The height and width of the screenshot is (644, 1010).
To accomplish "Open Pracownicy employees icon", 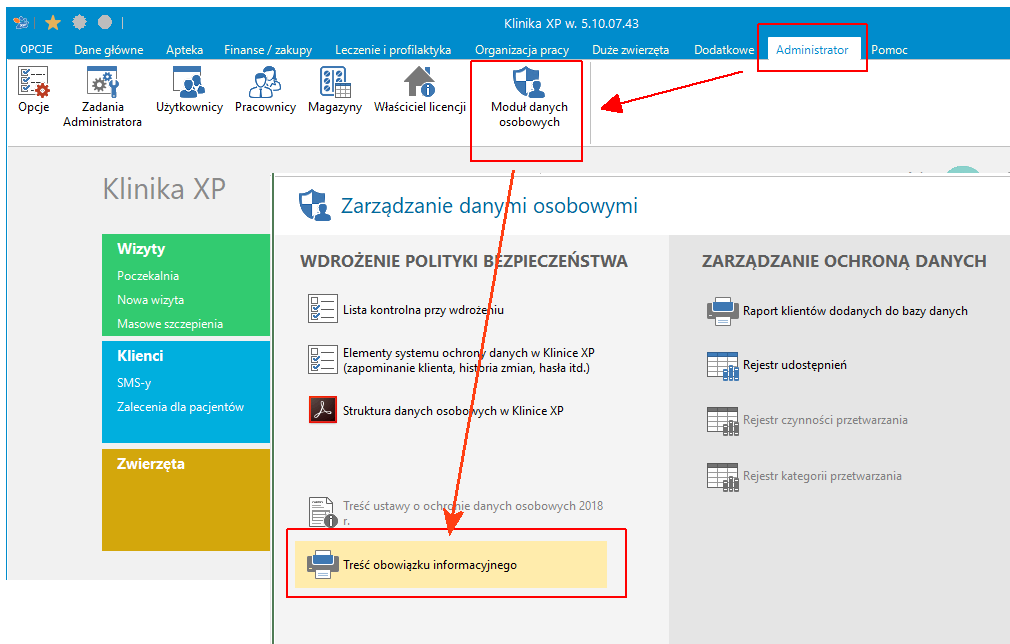I will pos(265,82).
